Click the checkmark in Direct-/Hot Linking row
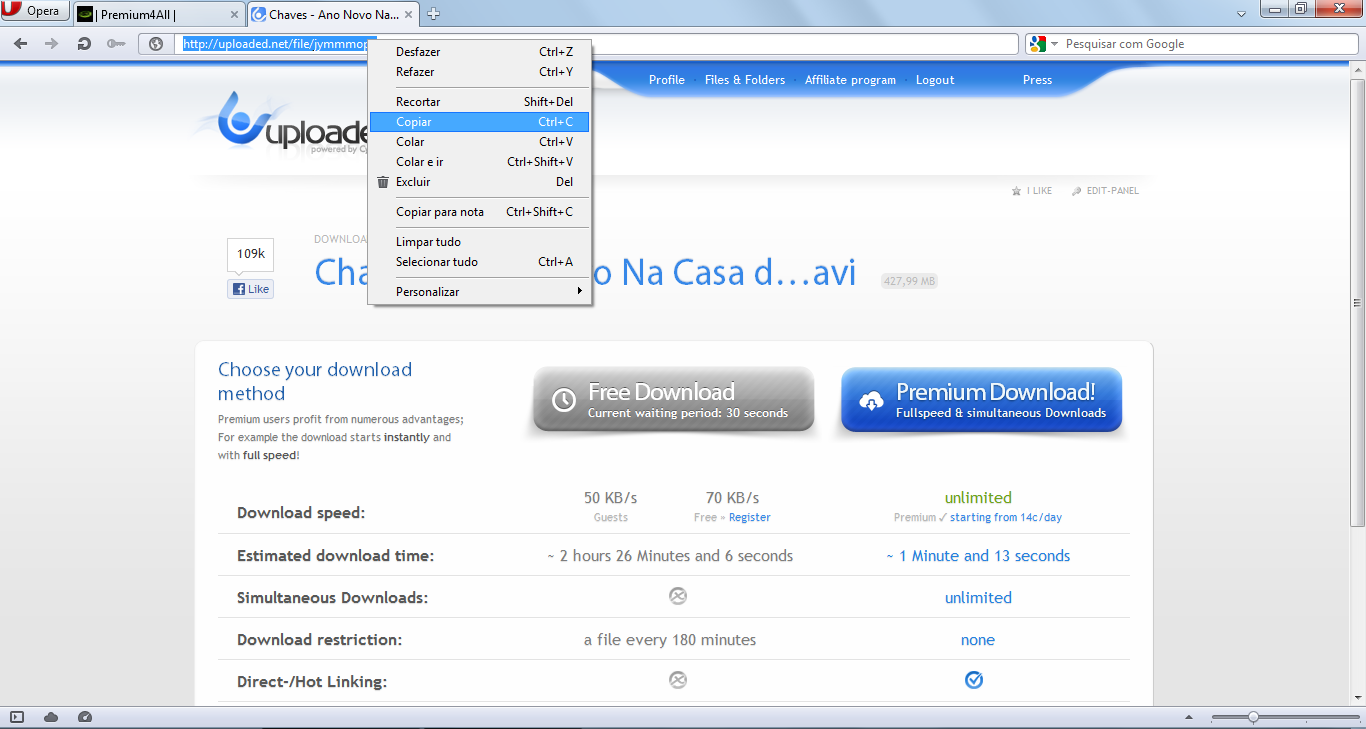 tap(974, 680)
